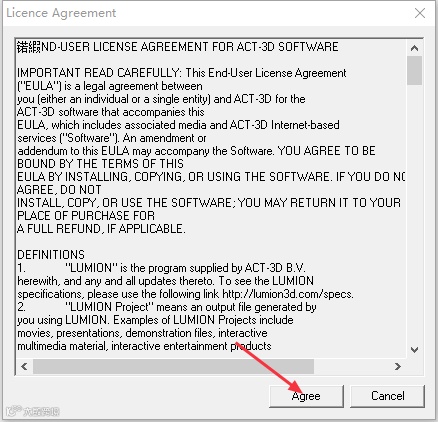
Task: Click the horizontal scrollbar thumb
Action: coord(173,366)
